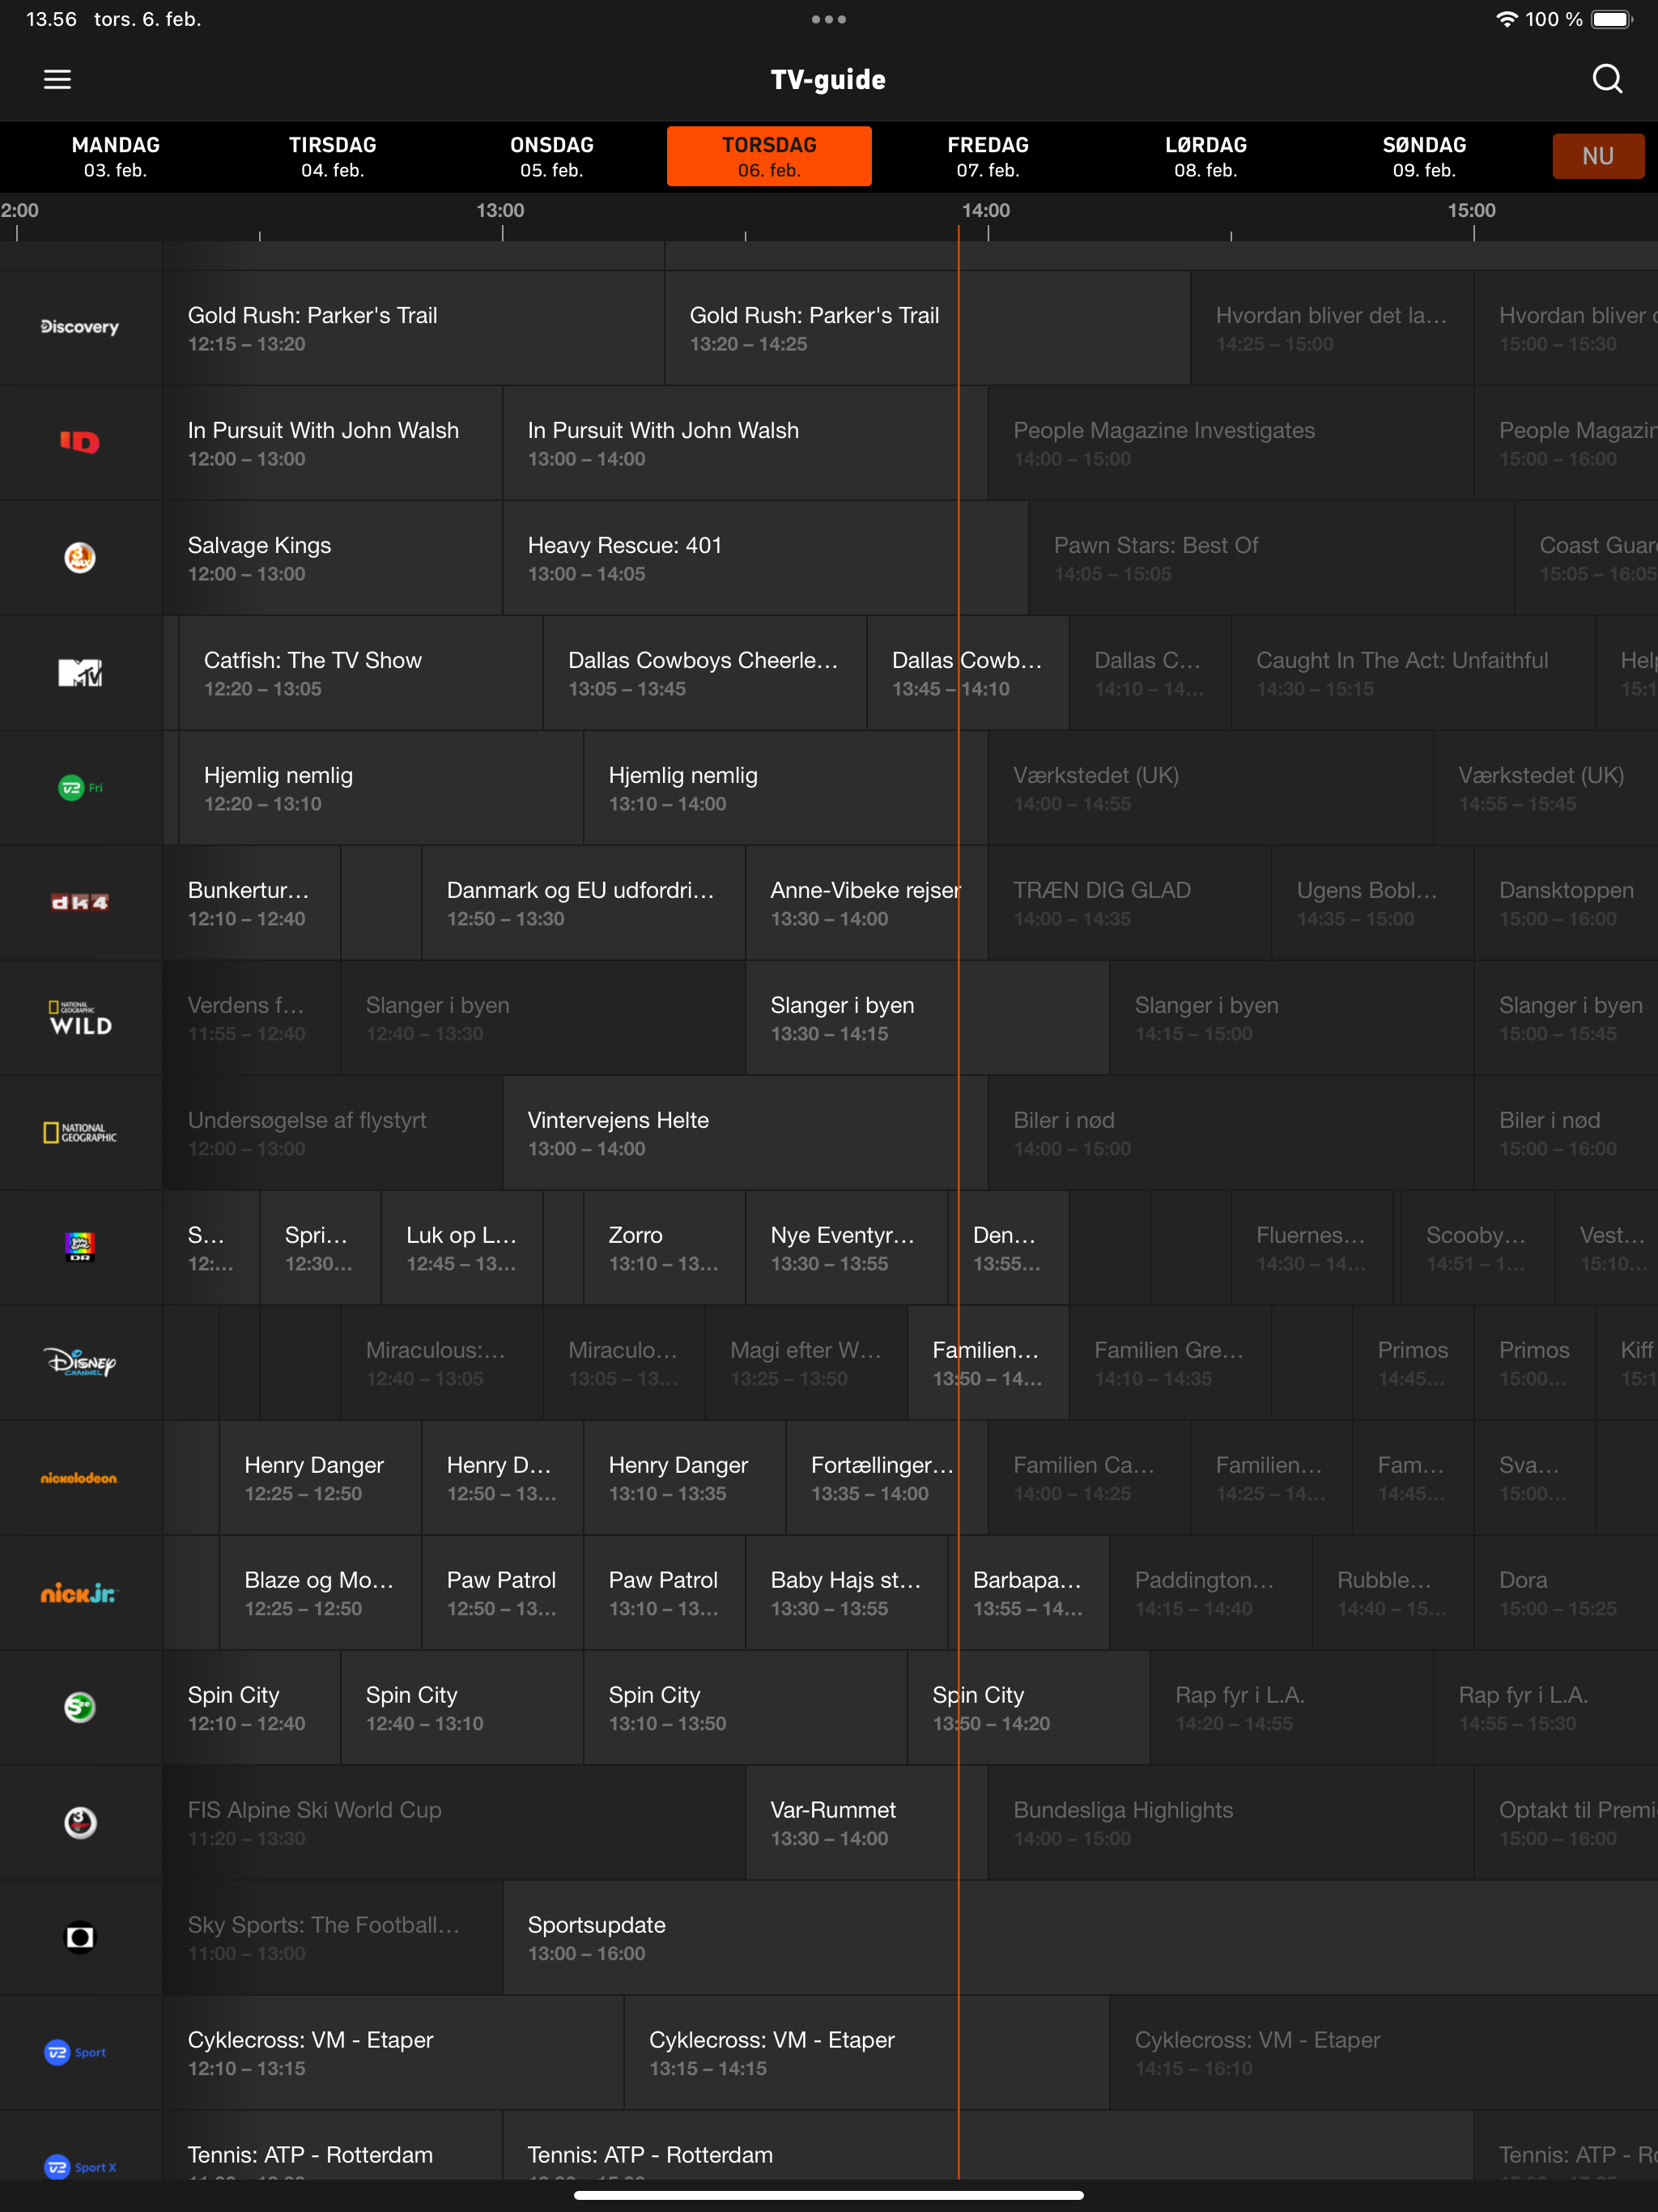Open Vintervejens Helte program
Viewport: 1658px width, 2212px height.
coord(745,1133)
